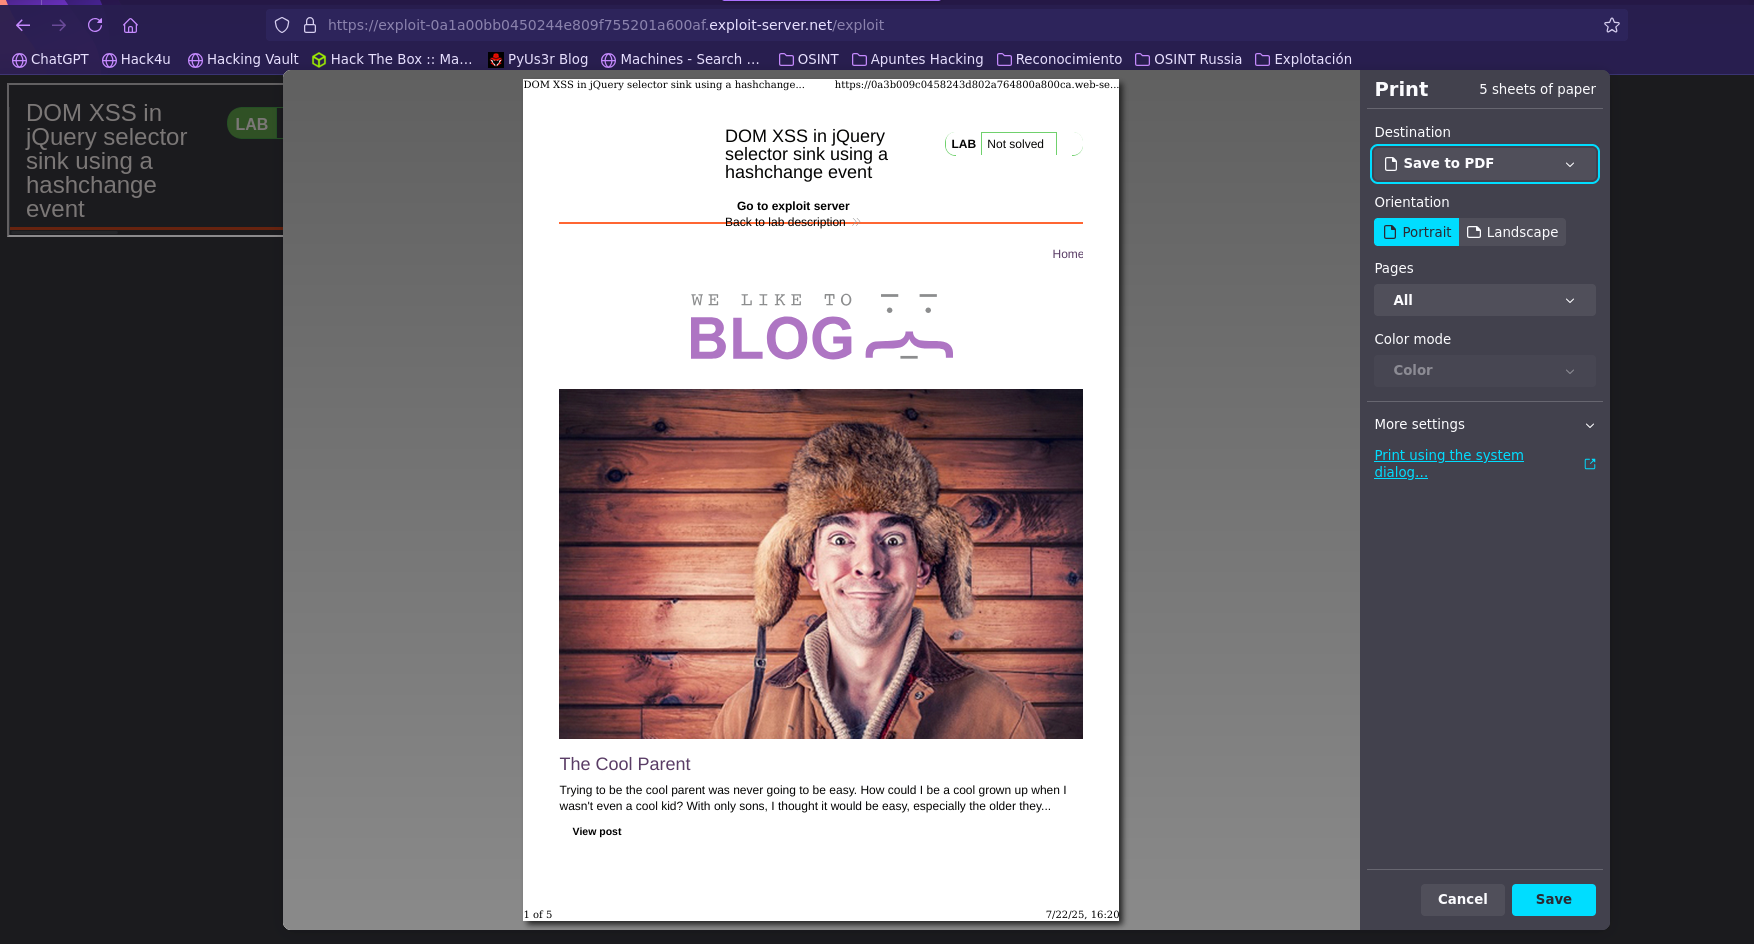Expand More settings section
Screen dimensions: 1754x944
point(1484,424)
